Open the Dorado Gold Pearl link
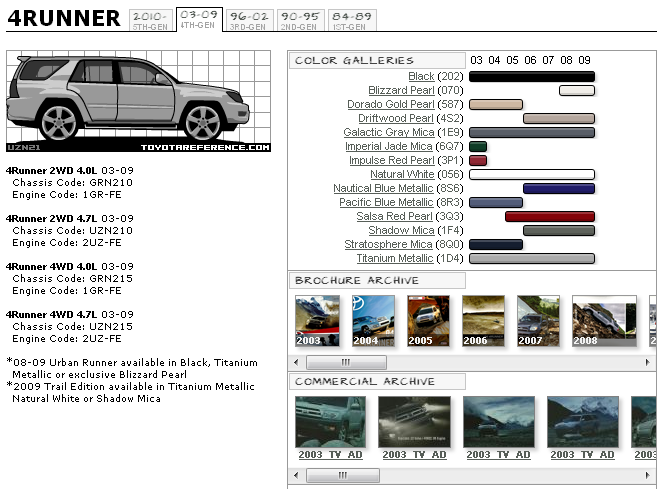The image size is (661, 489). click(x=390, y=104)
